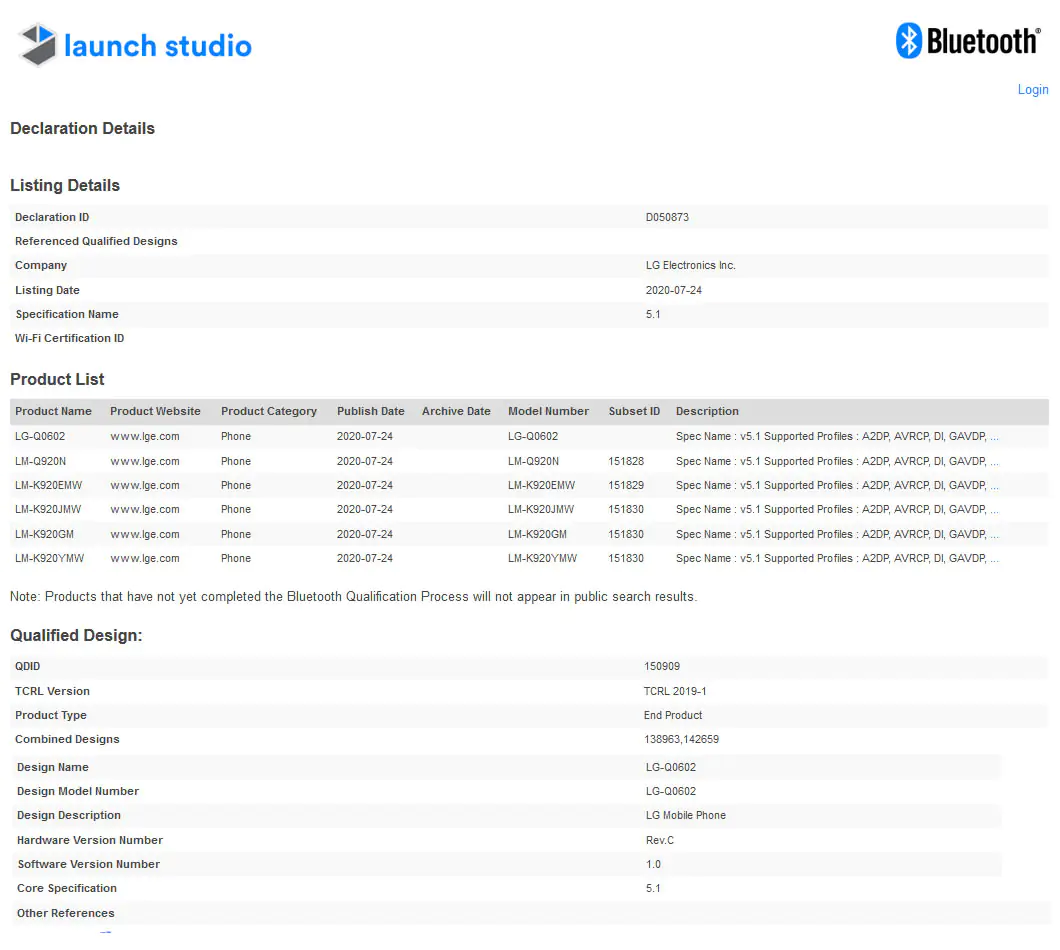Click the Qualified Design heading
Viewport: 1060px width, 950px height.
(x=76, y=636)
